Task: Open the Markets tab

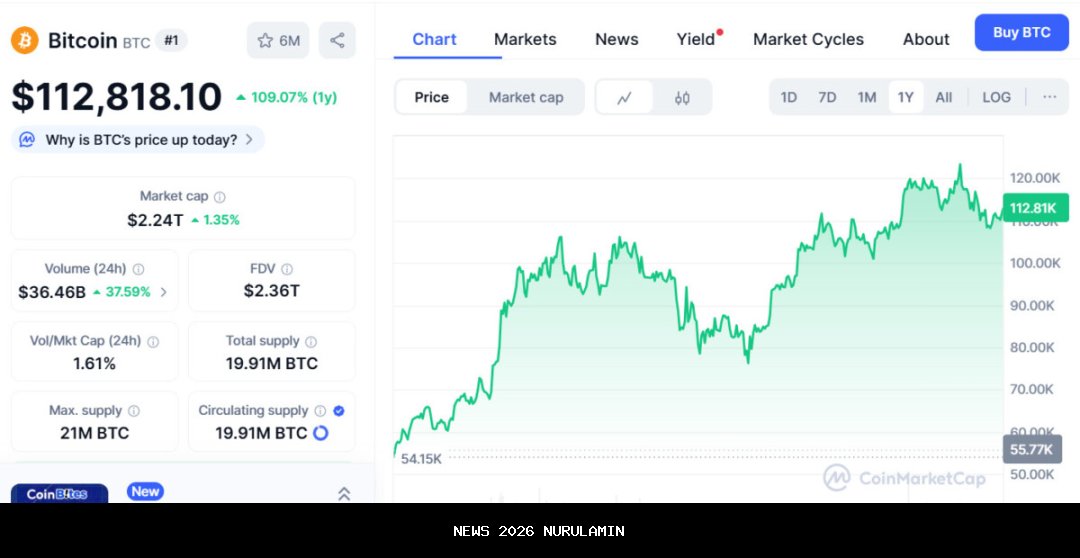Action: (x=525, y=39)
